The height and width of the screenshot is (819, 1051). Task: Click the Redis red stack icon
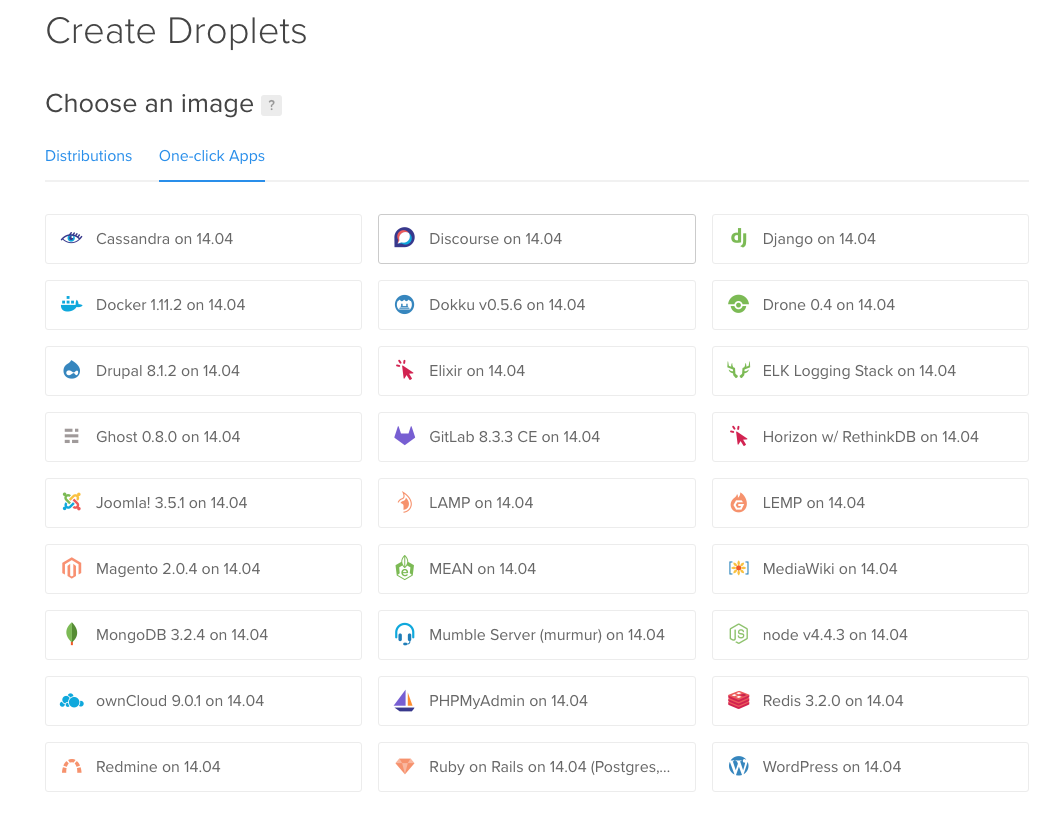coord(738,700)
